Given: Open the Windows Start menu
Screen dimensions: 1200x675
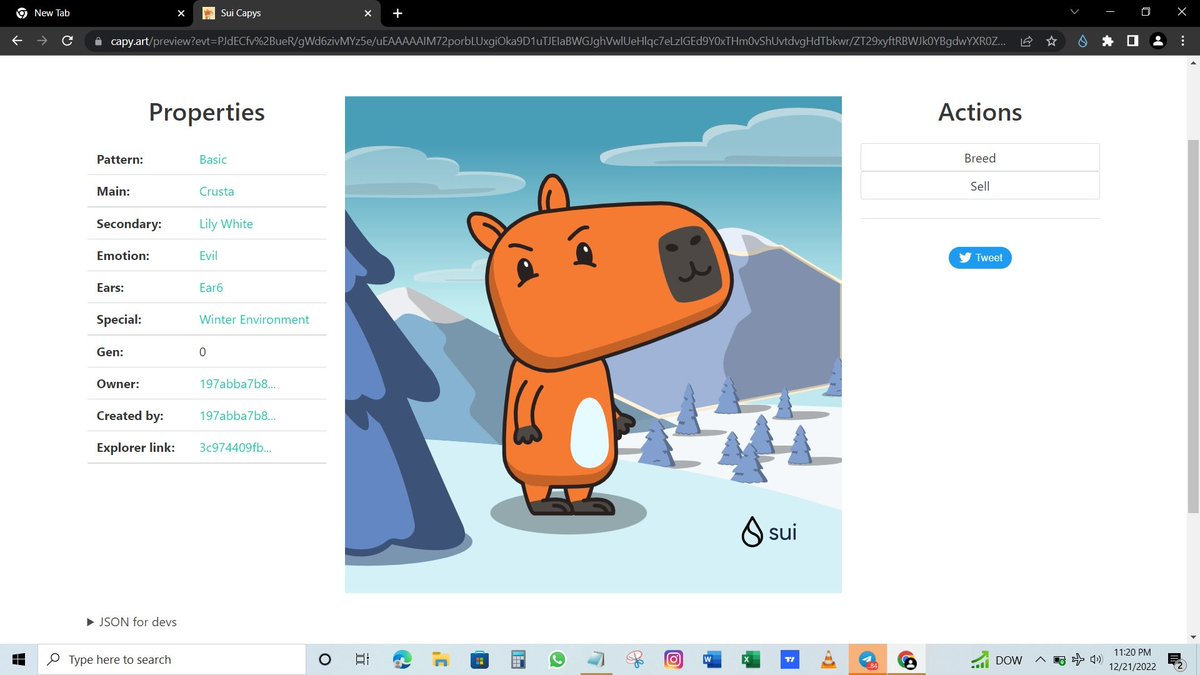Looking at the screenshot, I should (18, 660).
